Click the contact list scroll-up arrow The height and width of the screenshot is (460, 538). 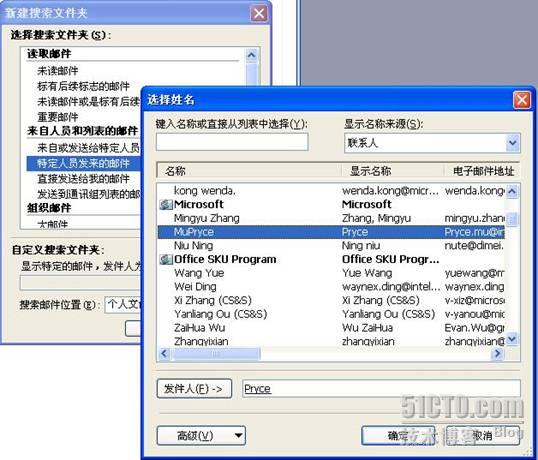click(512, 191)
